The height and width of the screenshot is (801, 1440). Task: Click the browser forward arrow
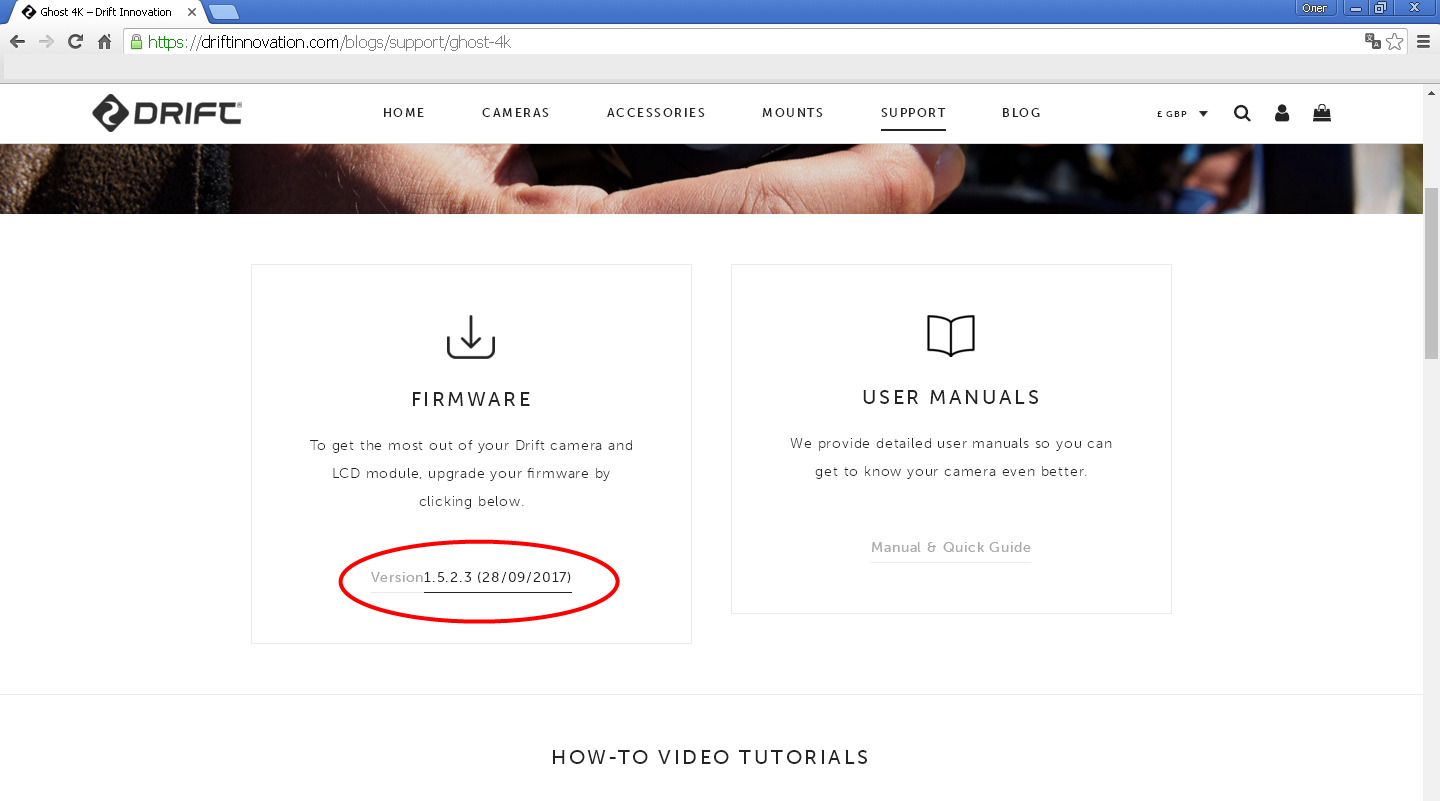tap(46, 42)
